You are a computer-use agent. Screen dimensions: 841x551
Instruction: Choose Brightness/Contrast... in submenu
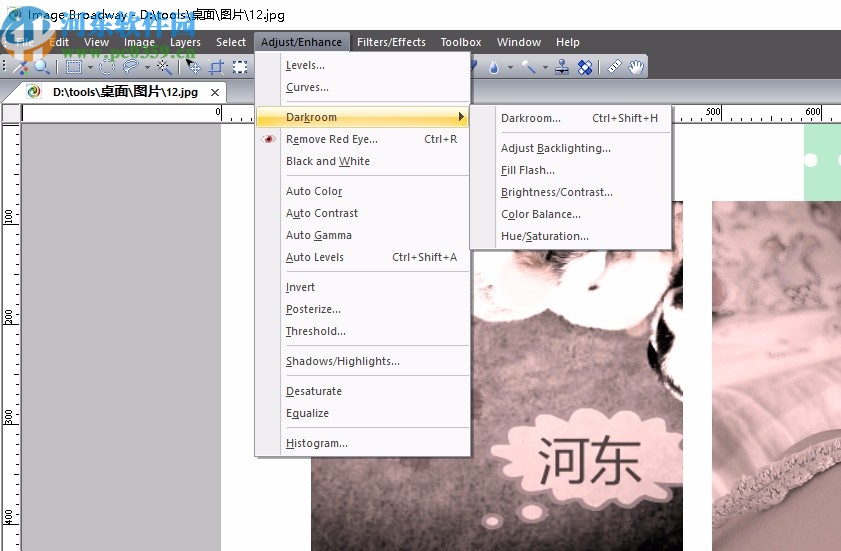pyautogui.click(x=571, y=192)
